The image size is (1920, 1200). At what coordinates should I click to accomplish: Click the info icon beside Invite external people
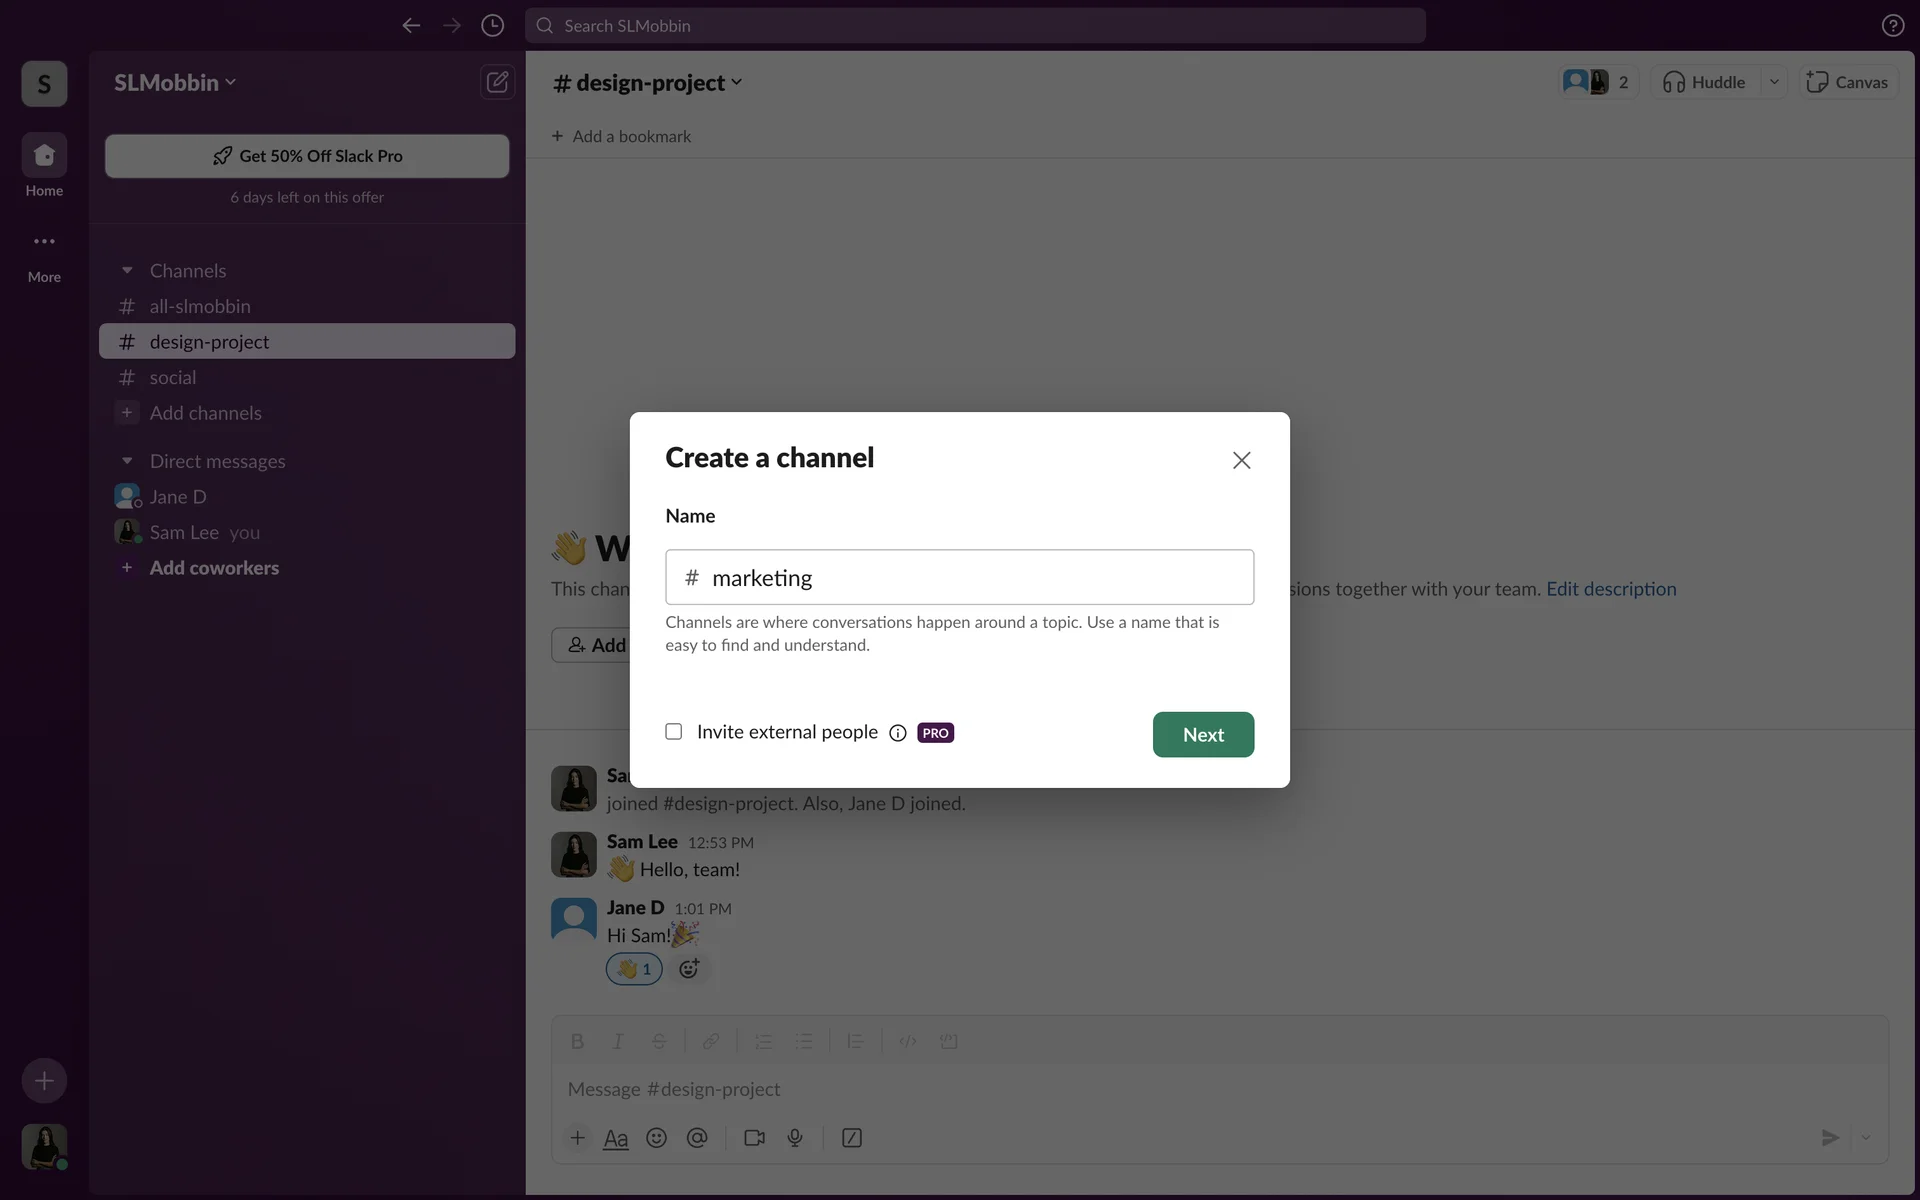[898, 733]
